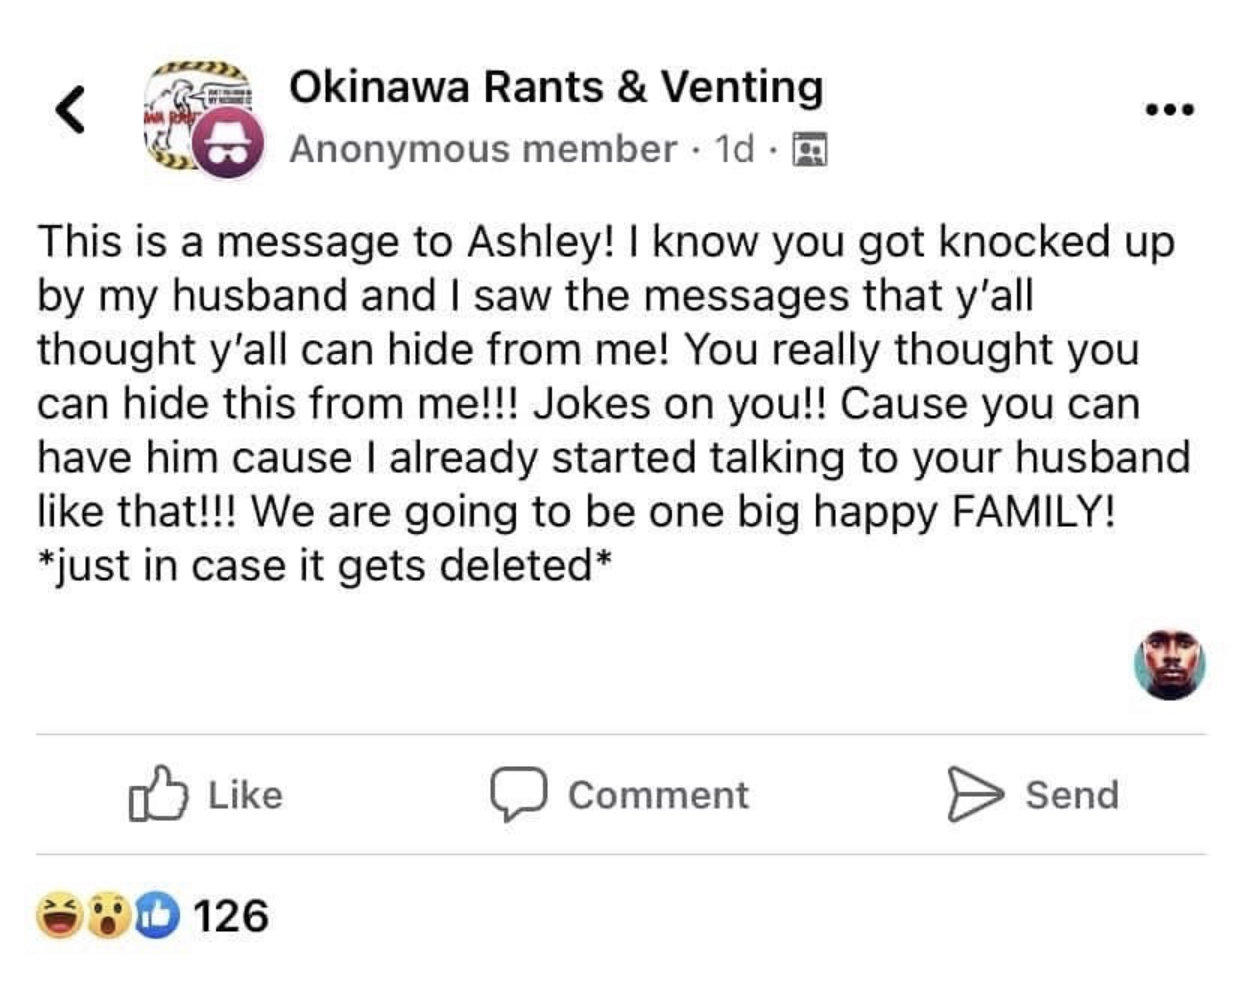Select the post message text

pos(613,403)
